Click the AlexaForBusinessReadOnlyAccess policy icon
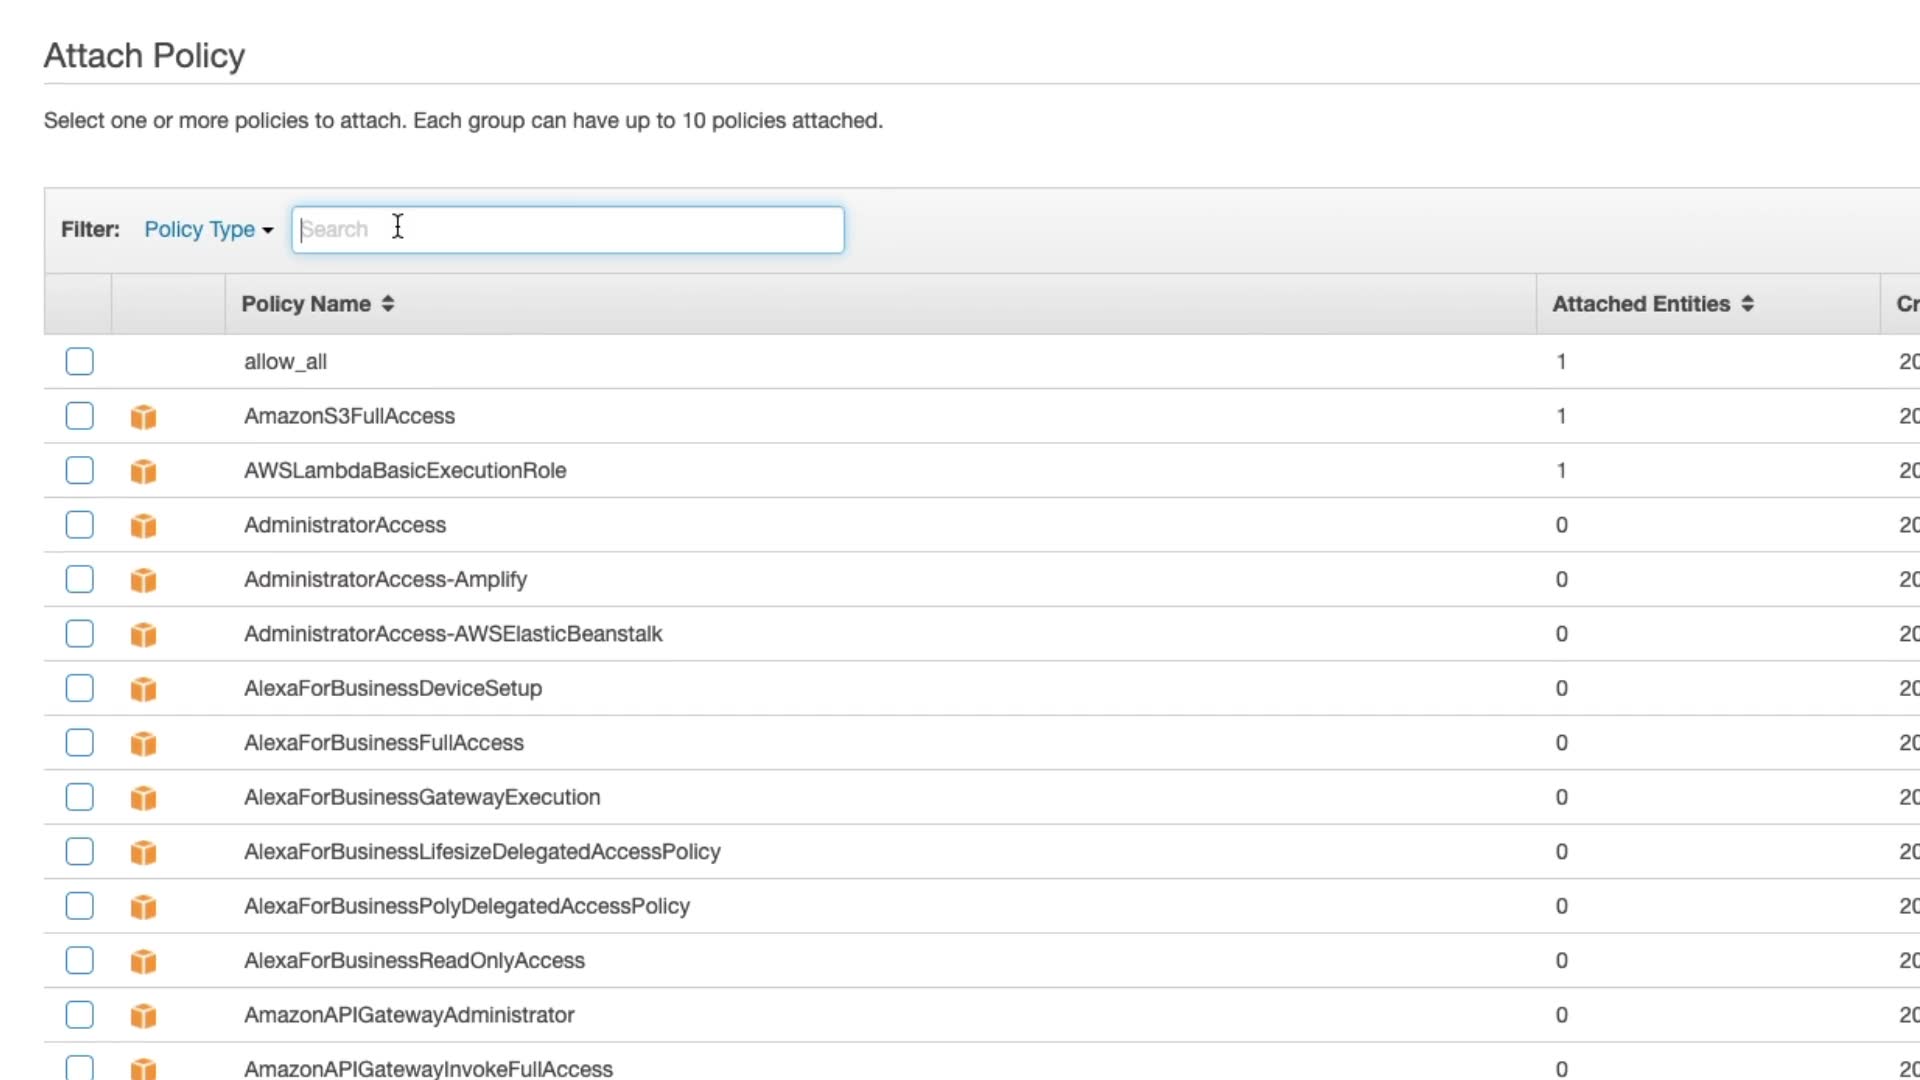Viewport: 1920px width, 1080px height. point(143,961)
